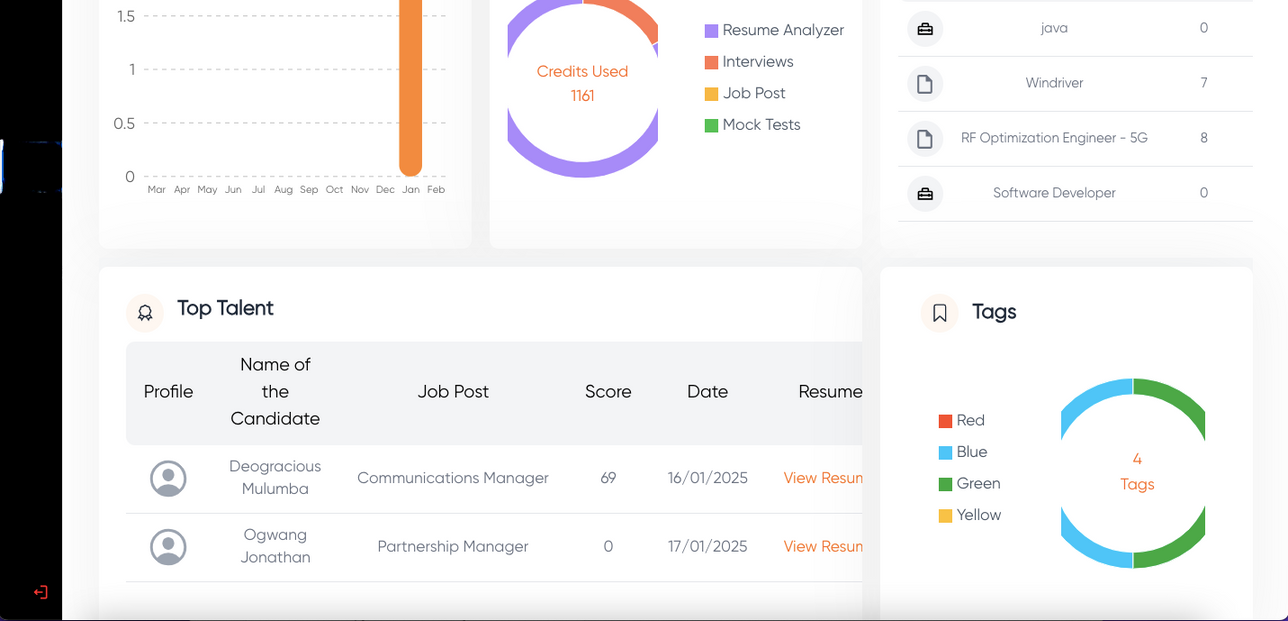Viewport: 1288px width, 621px height.
Task: Open Ogwang Jonathan's profile avatar
Action: (168, 547)
